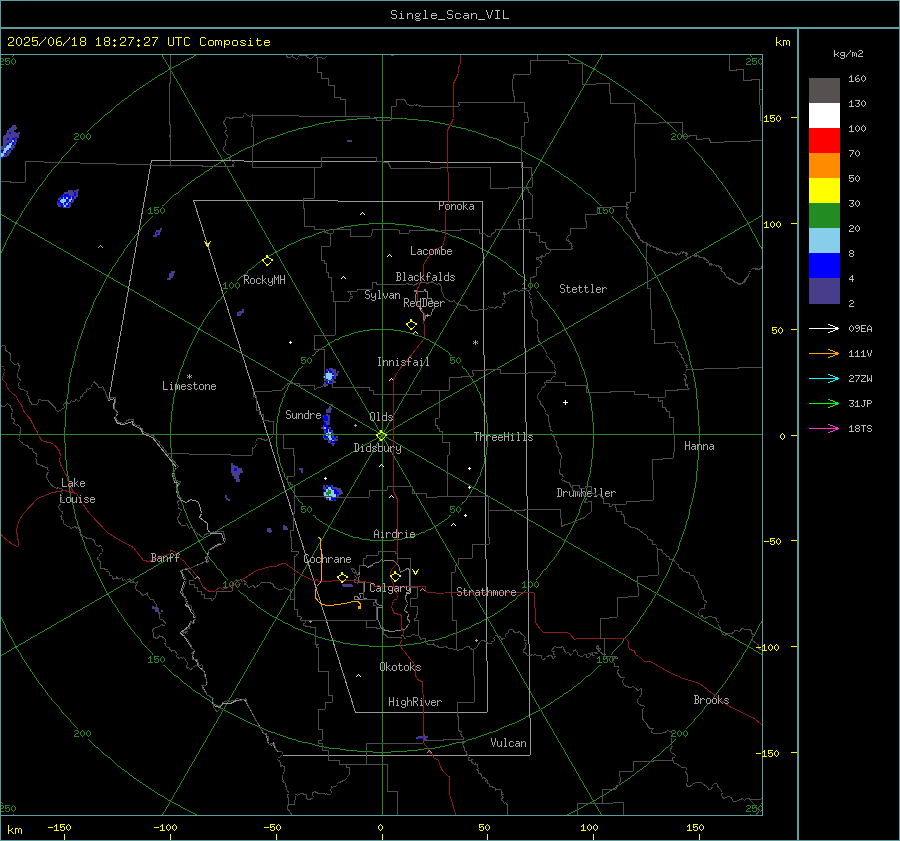Viewport: 900px width, 841px height.
Task: Click the storm cell just east of Sundre
Action: pyautogui.click(x=328, y=428)
